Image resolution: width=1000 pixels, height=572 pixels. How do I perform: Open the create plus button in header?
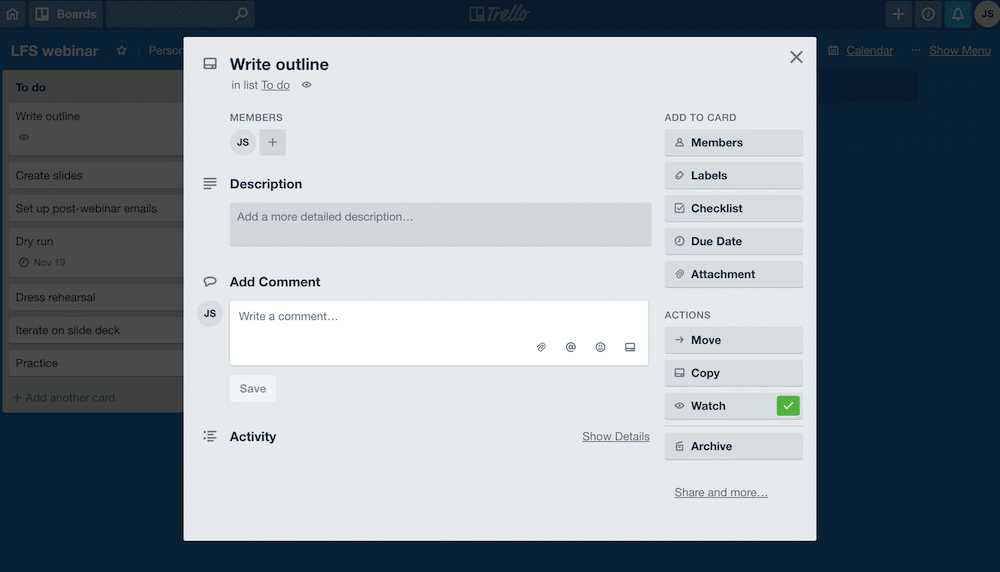click(x=898, y=13)
